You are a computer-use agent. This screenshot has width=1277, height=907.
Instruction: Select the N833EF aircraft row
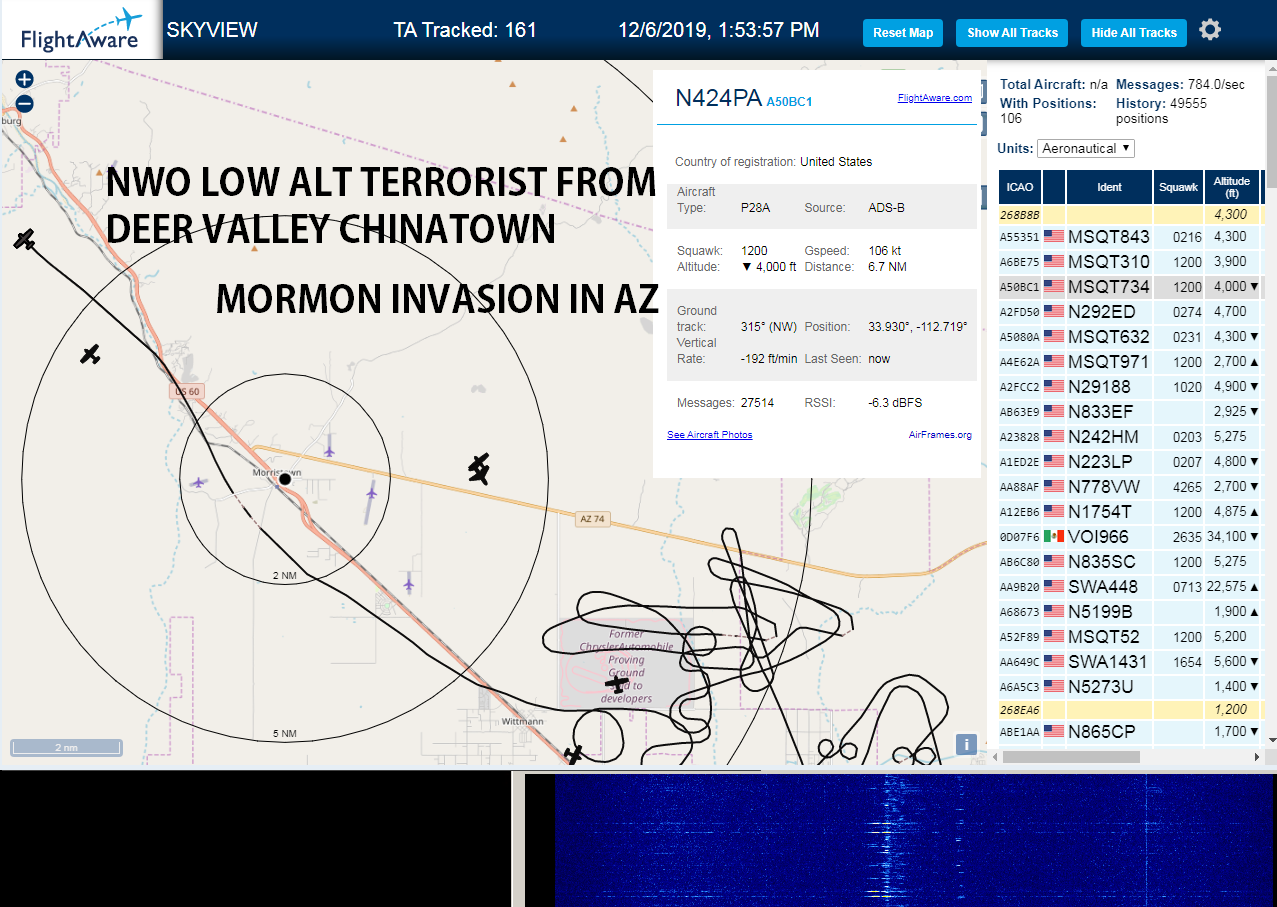tap(1130, 412)
